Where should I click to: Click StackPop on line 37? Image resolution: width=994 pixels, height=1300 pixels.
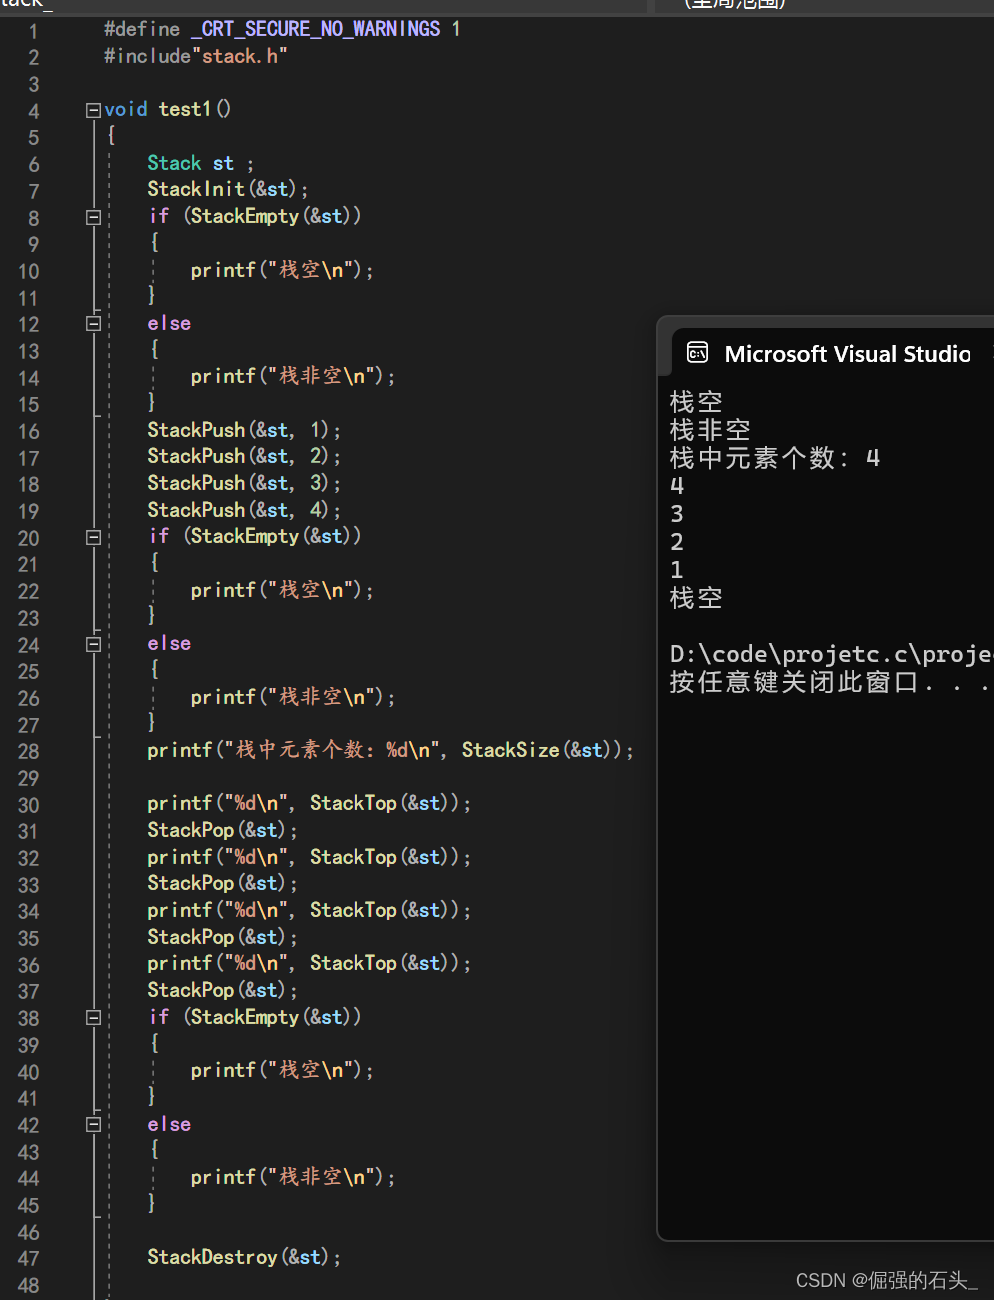coord(191,990)
